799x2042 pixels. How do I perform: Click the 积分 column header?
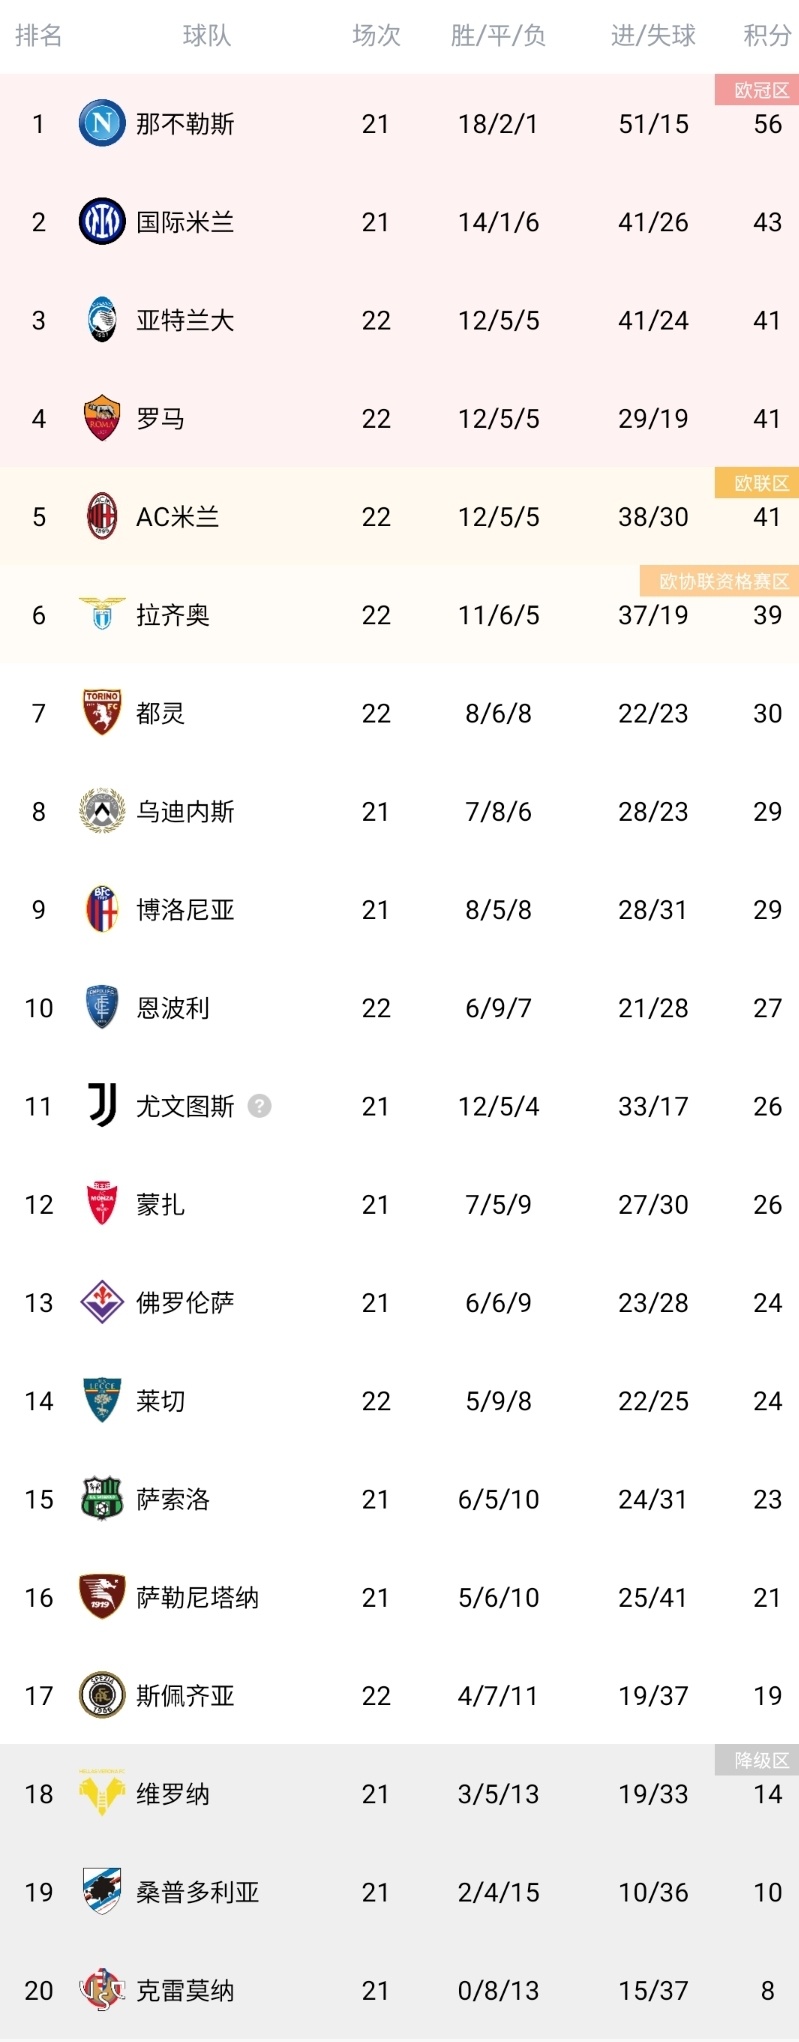point(768,36)
